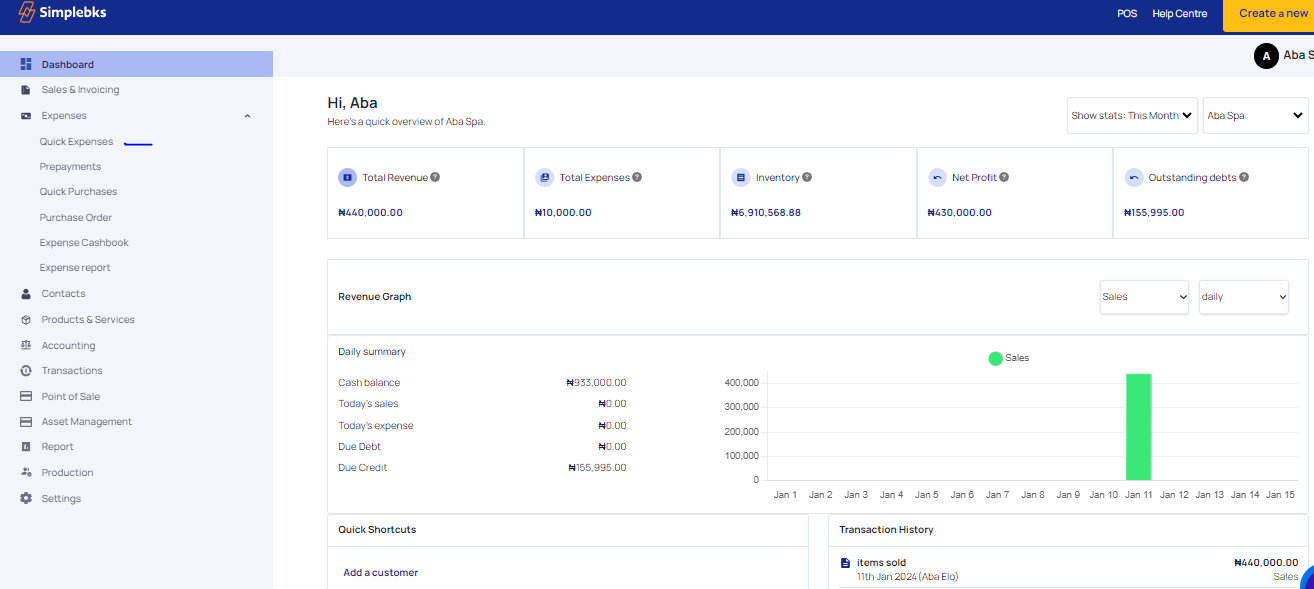Screen dimensions: 1314x589
Task: Open the Help Centre link
Action: coord(1179,14)
